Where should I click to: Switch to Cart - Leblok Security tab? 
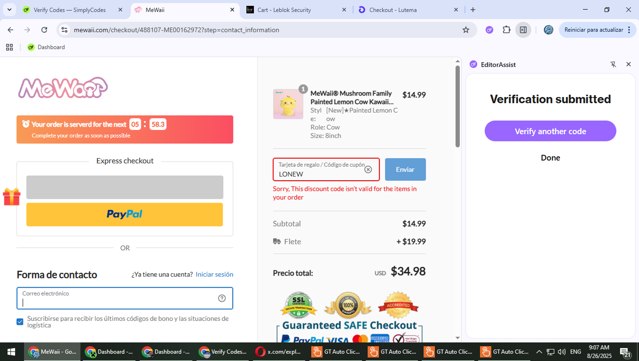[x=284, y=10]
